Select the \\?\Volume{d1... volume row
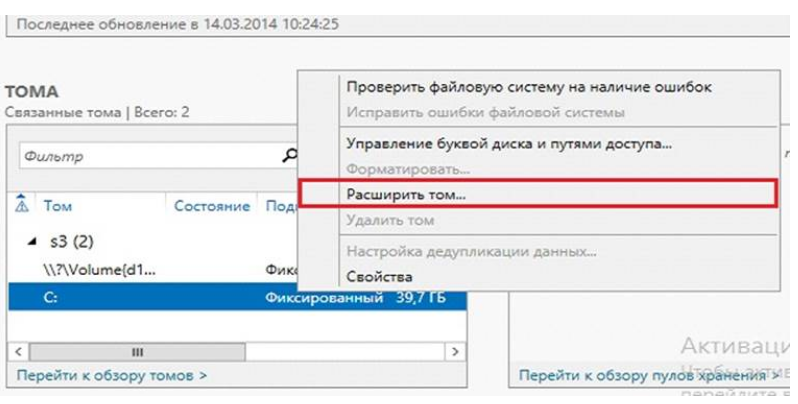 tap(100, 270)
